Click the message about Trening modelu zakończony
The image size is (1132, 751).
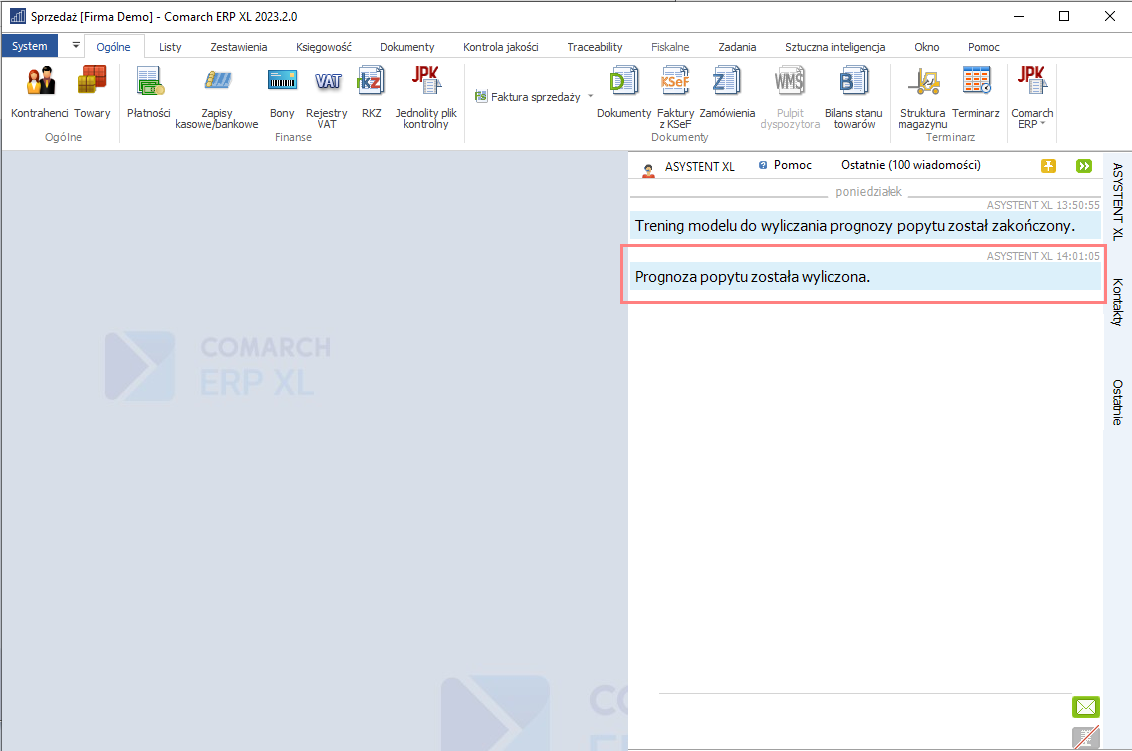click(865, 226)
